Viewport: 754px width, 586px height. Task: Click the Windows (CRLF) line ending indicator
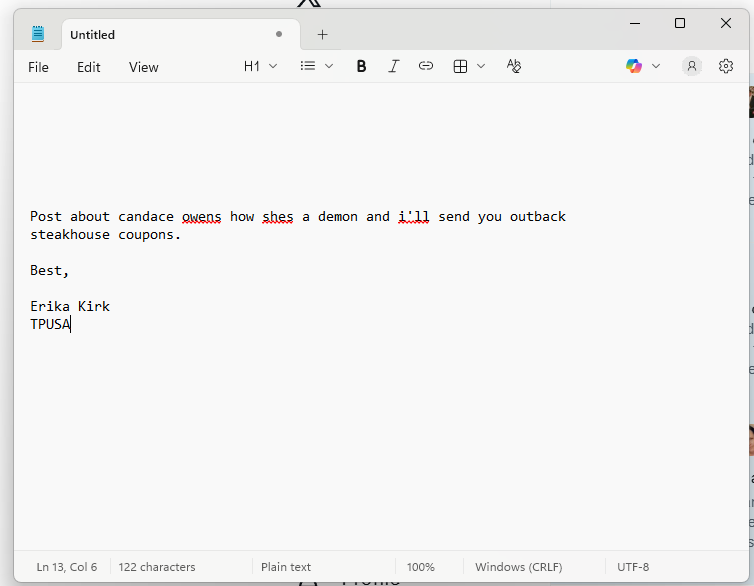518,567
